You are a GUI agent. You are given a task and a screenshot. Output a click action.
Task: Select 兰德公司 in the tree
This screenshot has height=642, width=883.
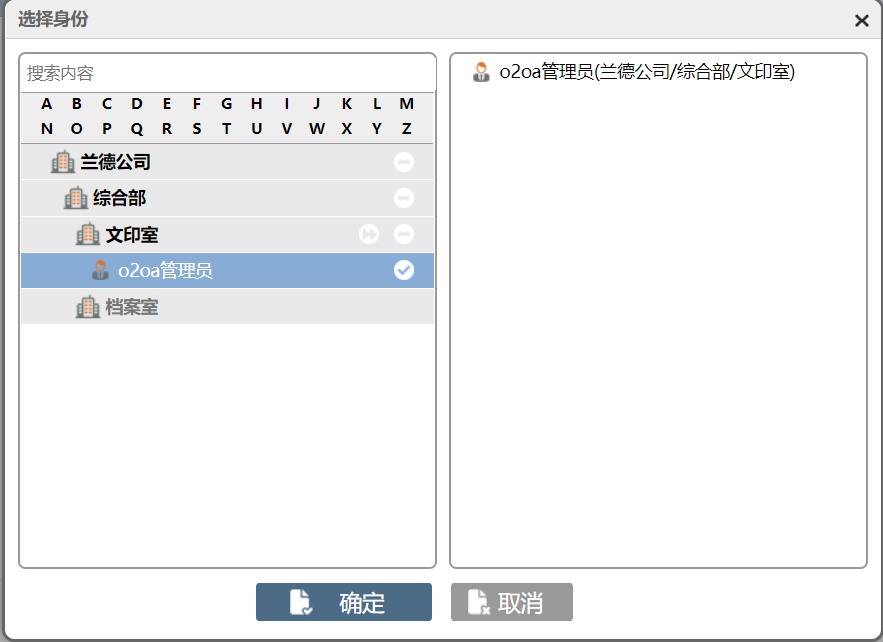point(228,162)
